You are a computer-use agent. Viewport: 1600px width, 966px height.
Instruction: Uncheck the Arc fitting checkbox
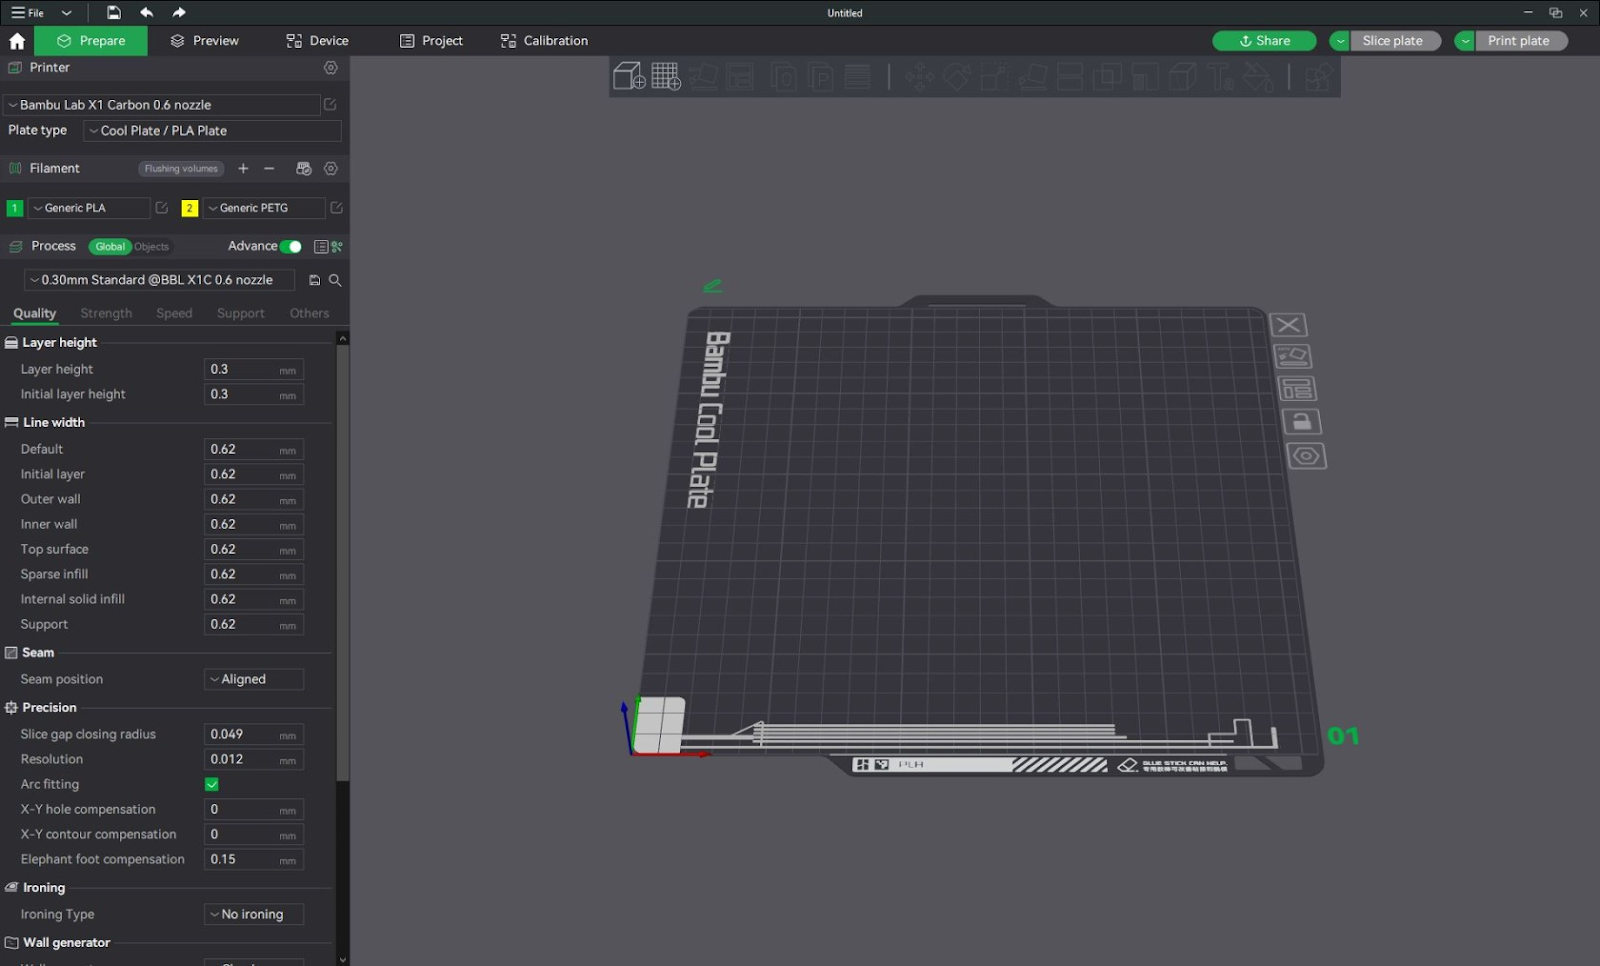point(212,785)
